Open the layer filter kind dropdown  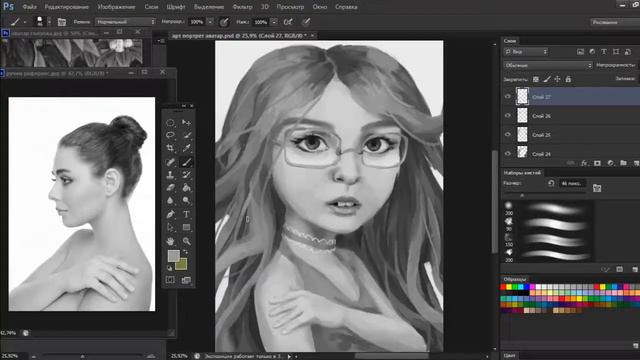[526, 51]
